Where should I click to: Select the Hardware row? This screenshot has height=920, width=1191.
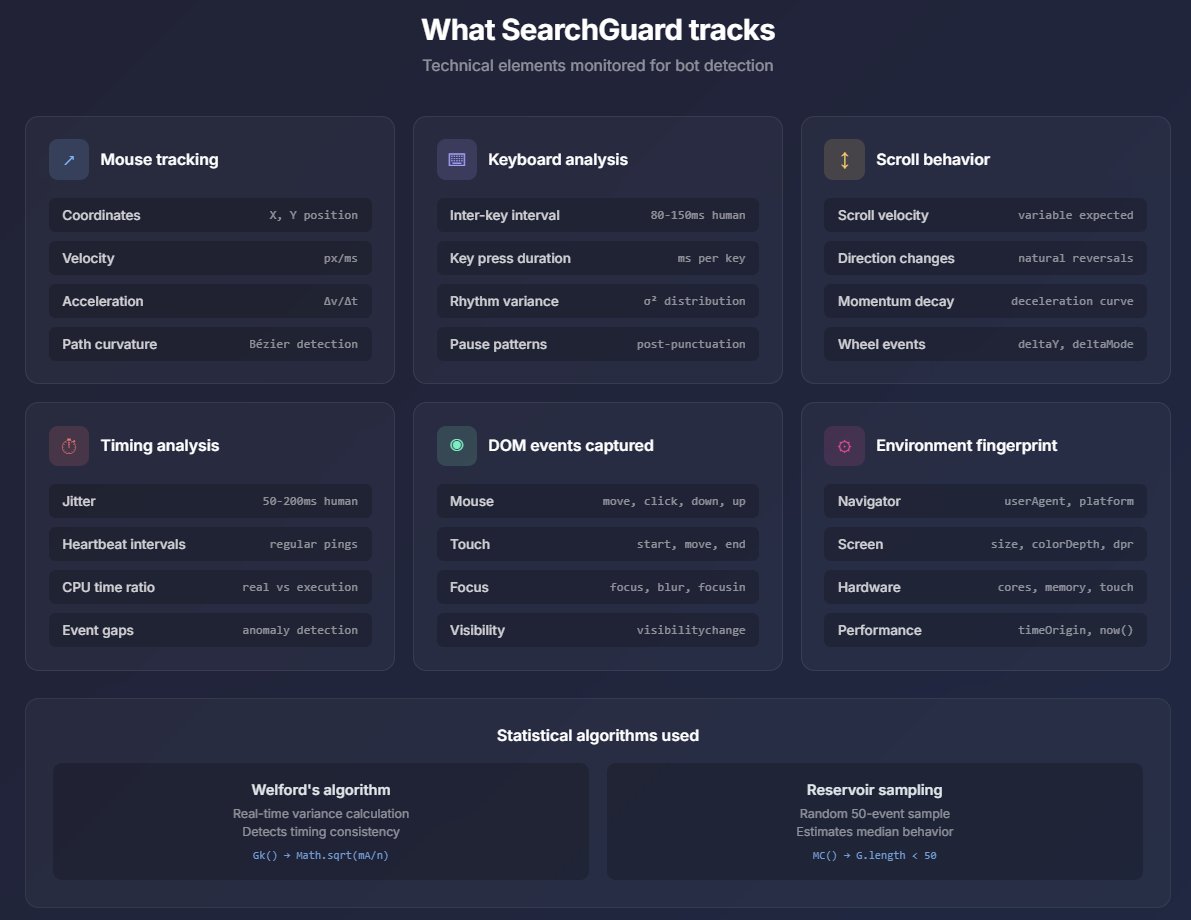985,587
